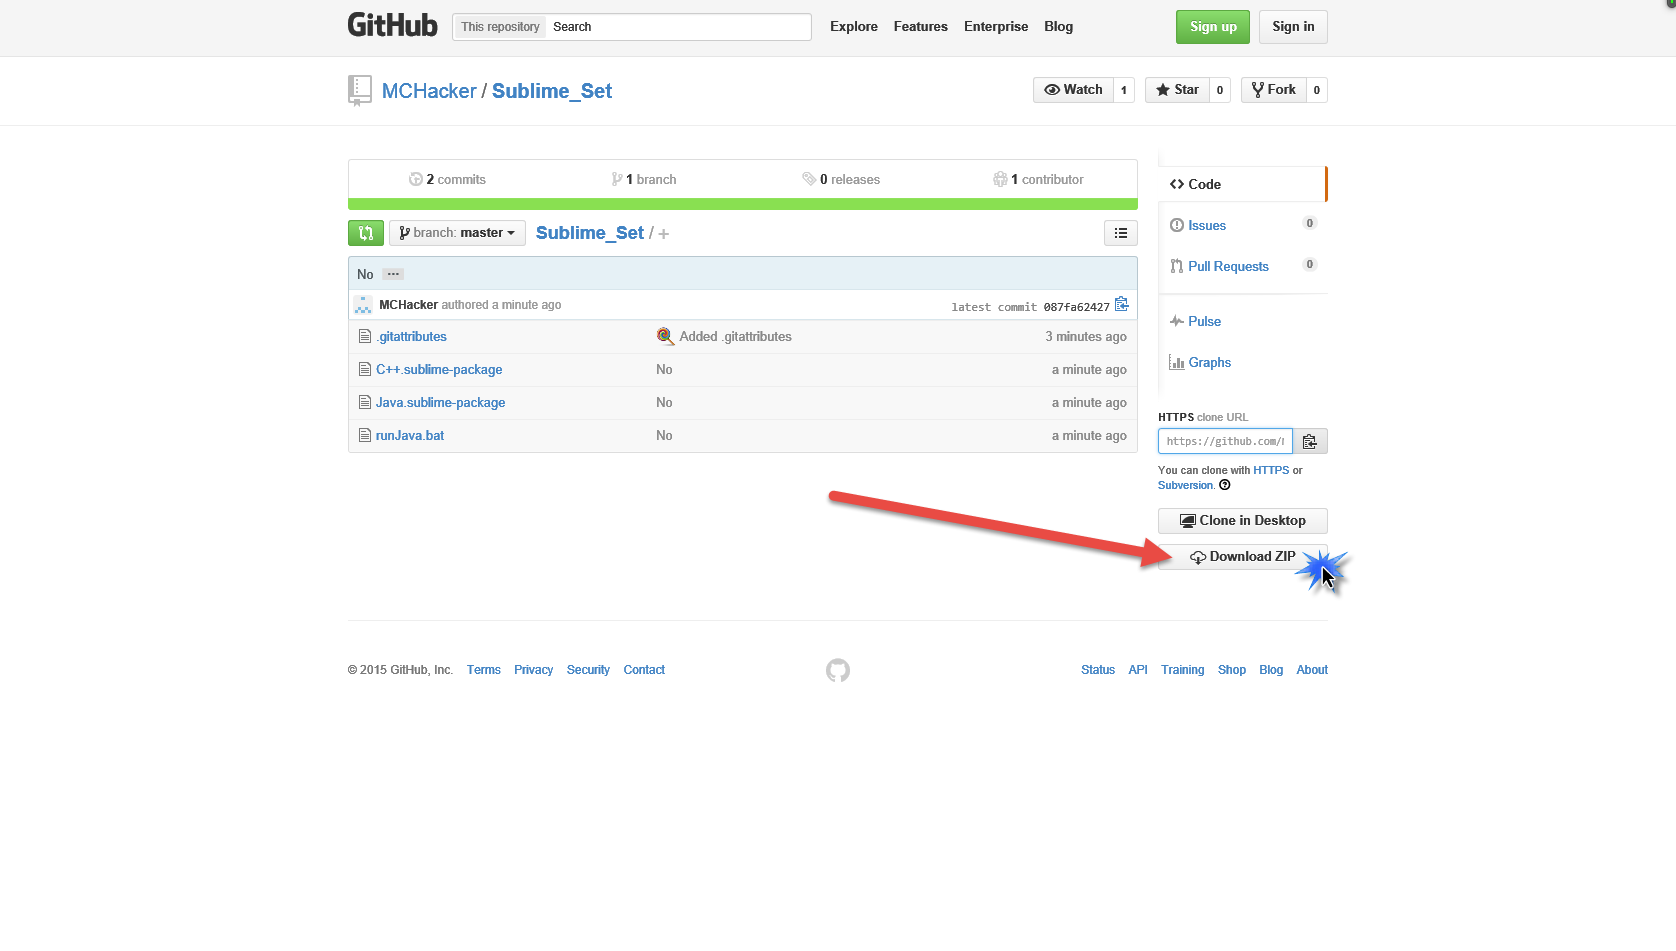
Task: Click the Fork count of 0
Action: click(x=1317, y=90)
